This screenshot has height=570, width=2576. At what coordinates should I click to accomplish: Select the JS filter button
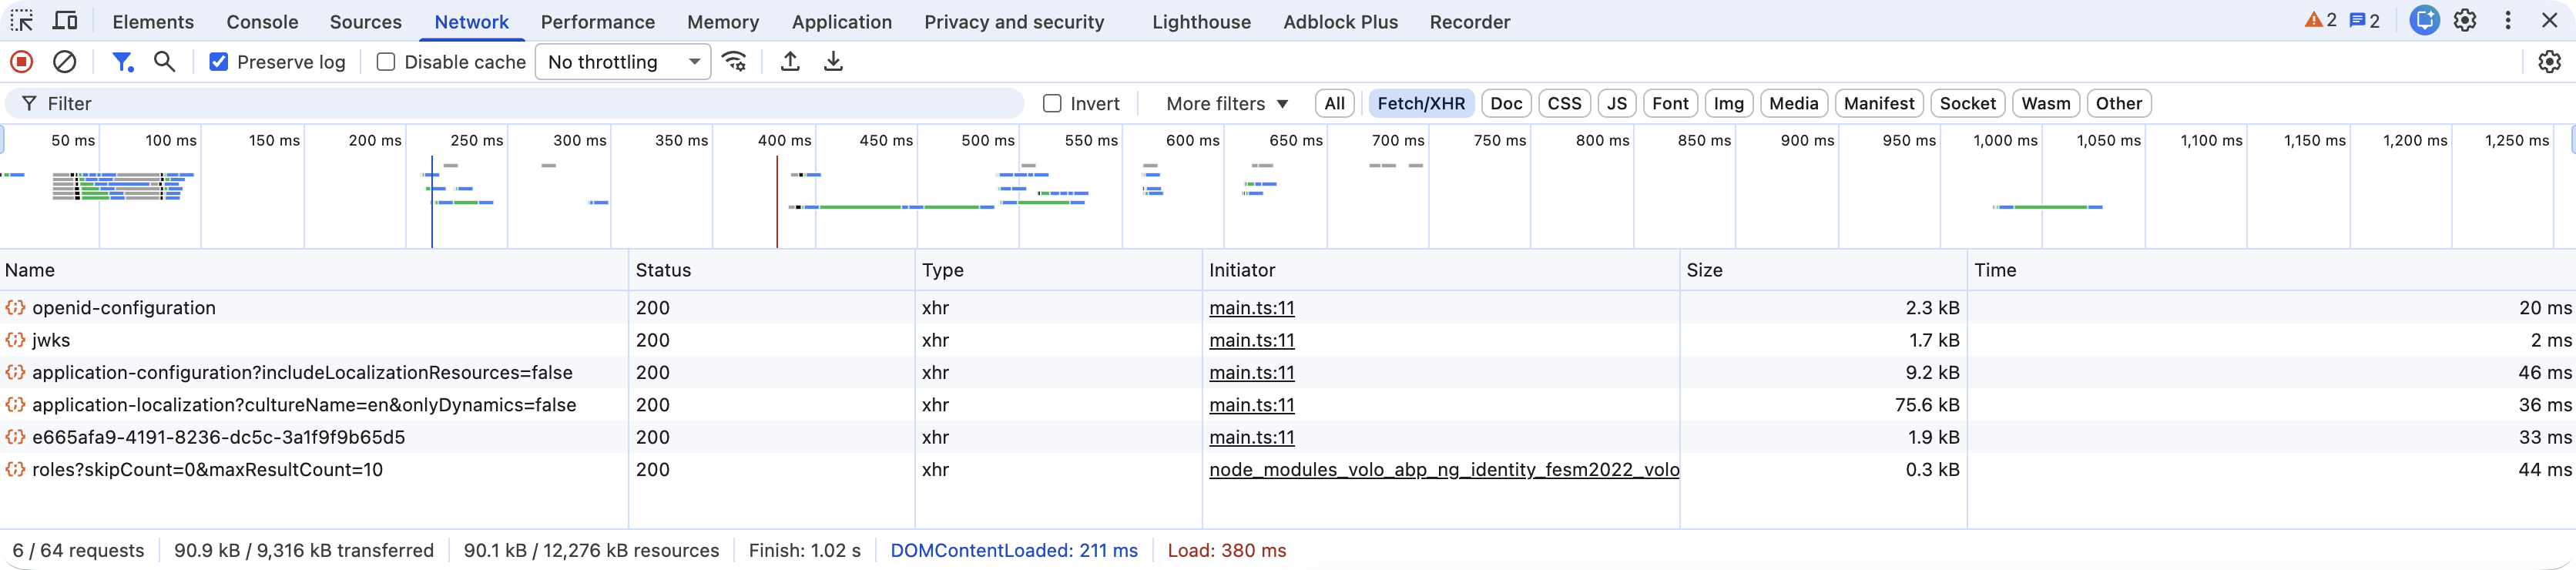1616,104
